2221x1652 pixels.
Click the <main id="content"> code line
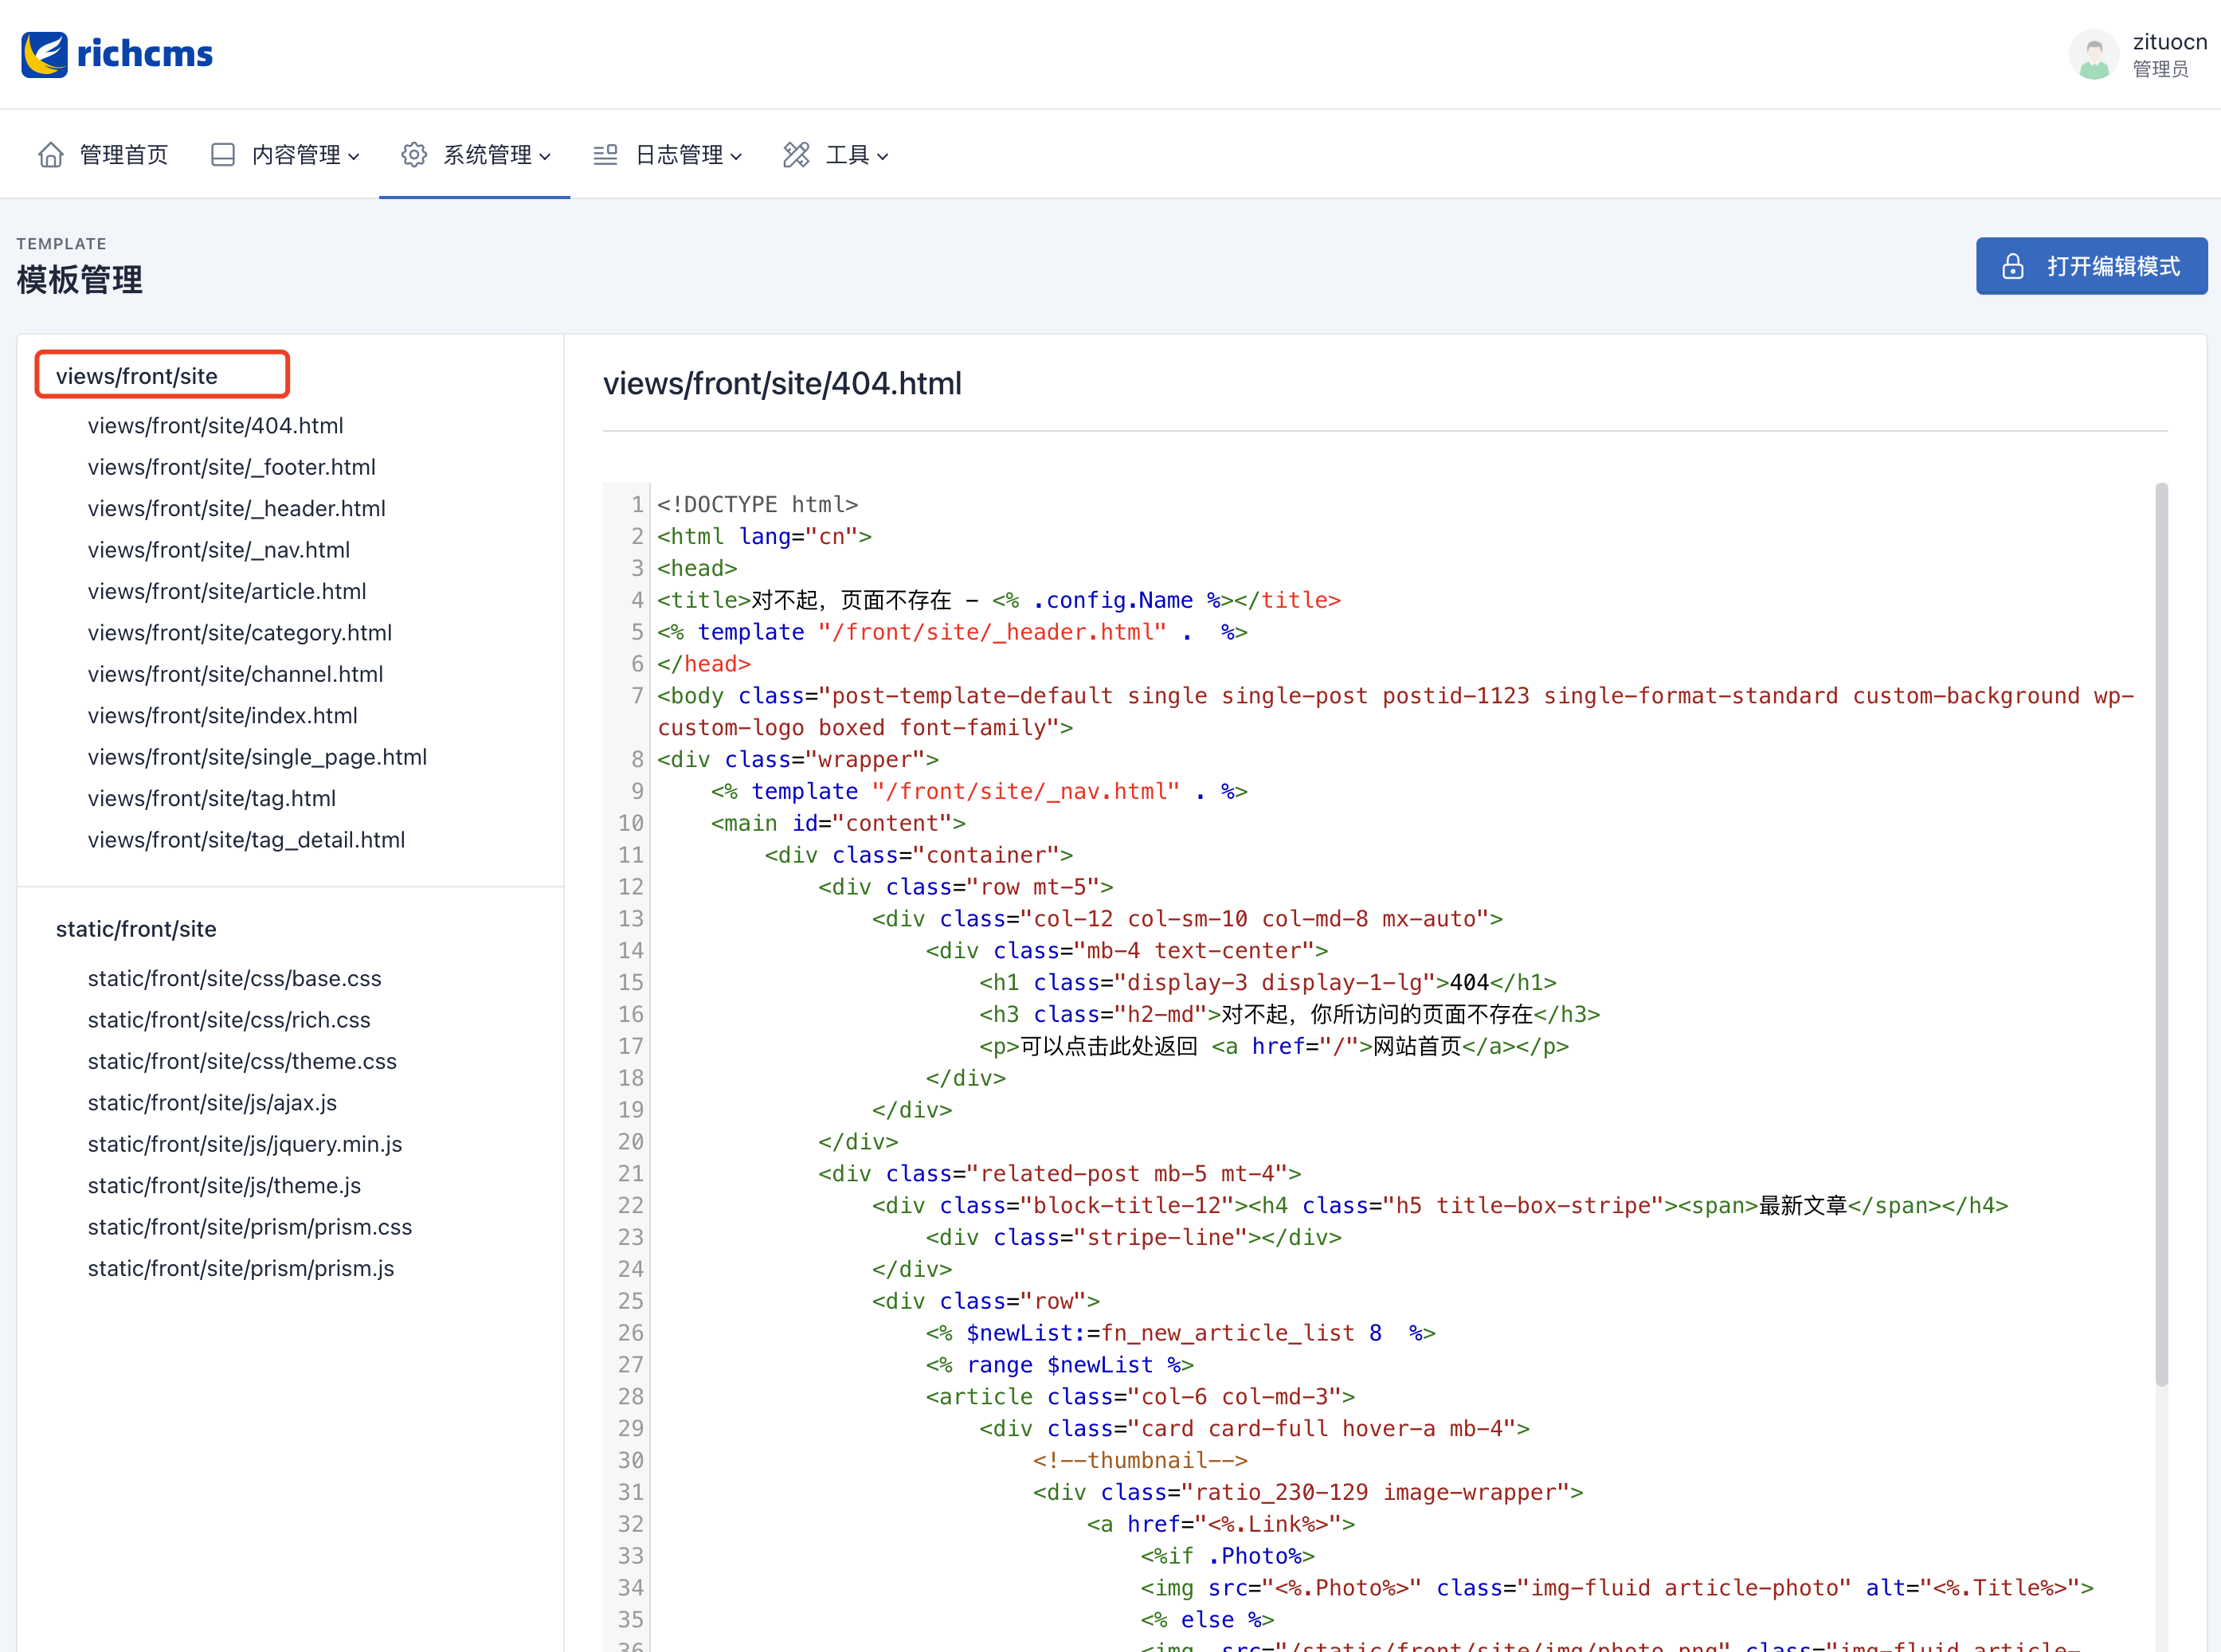click(838, 823)
